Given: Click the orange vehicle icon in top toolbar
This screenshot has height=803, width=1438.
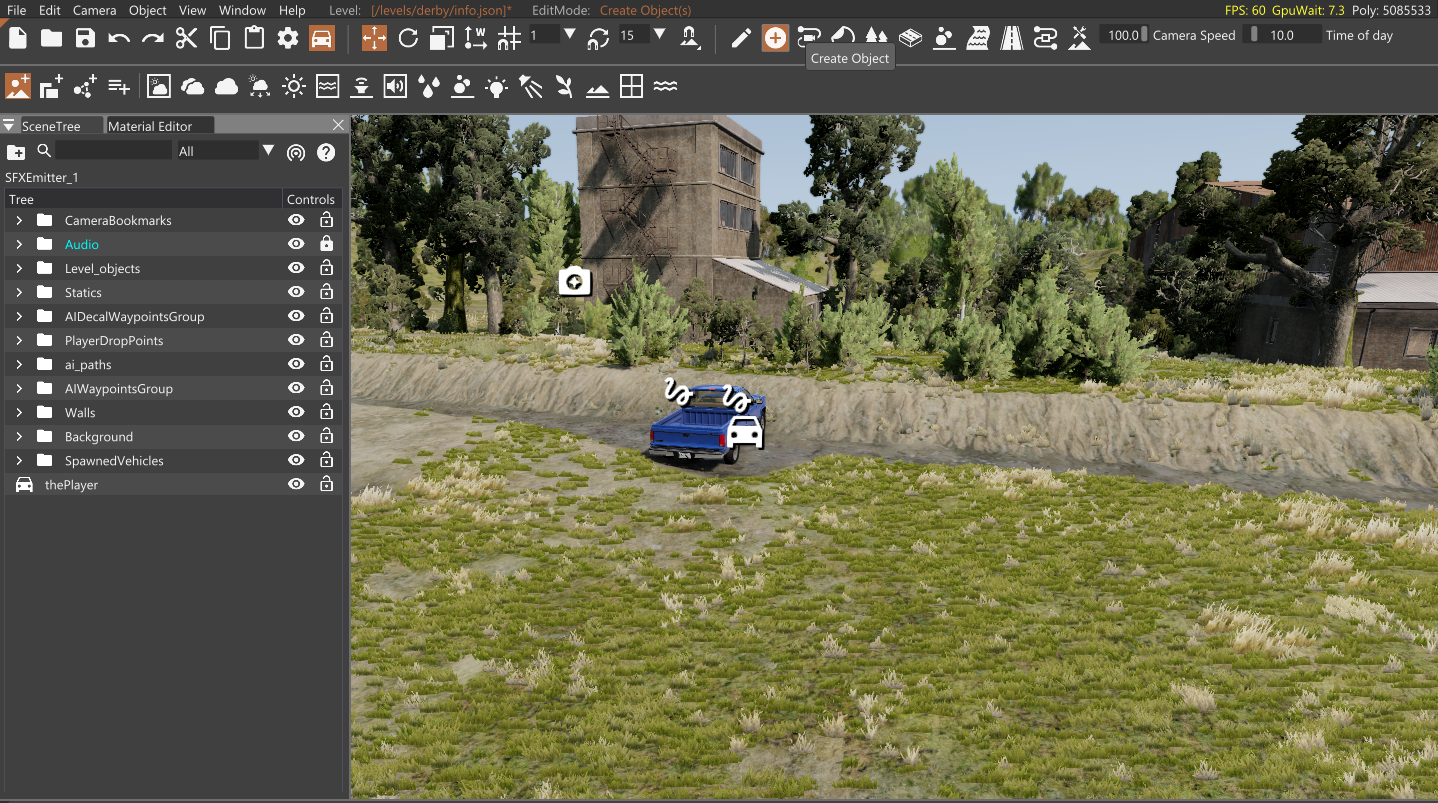Looking at the screenshot, I should (x=321, y=38).
